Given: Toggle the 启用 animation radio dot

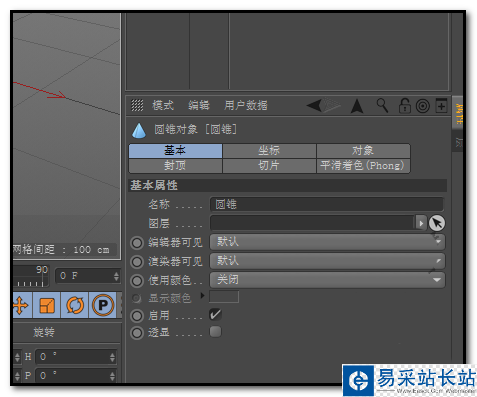Looking at the screenshot, I should [137, 316].
